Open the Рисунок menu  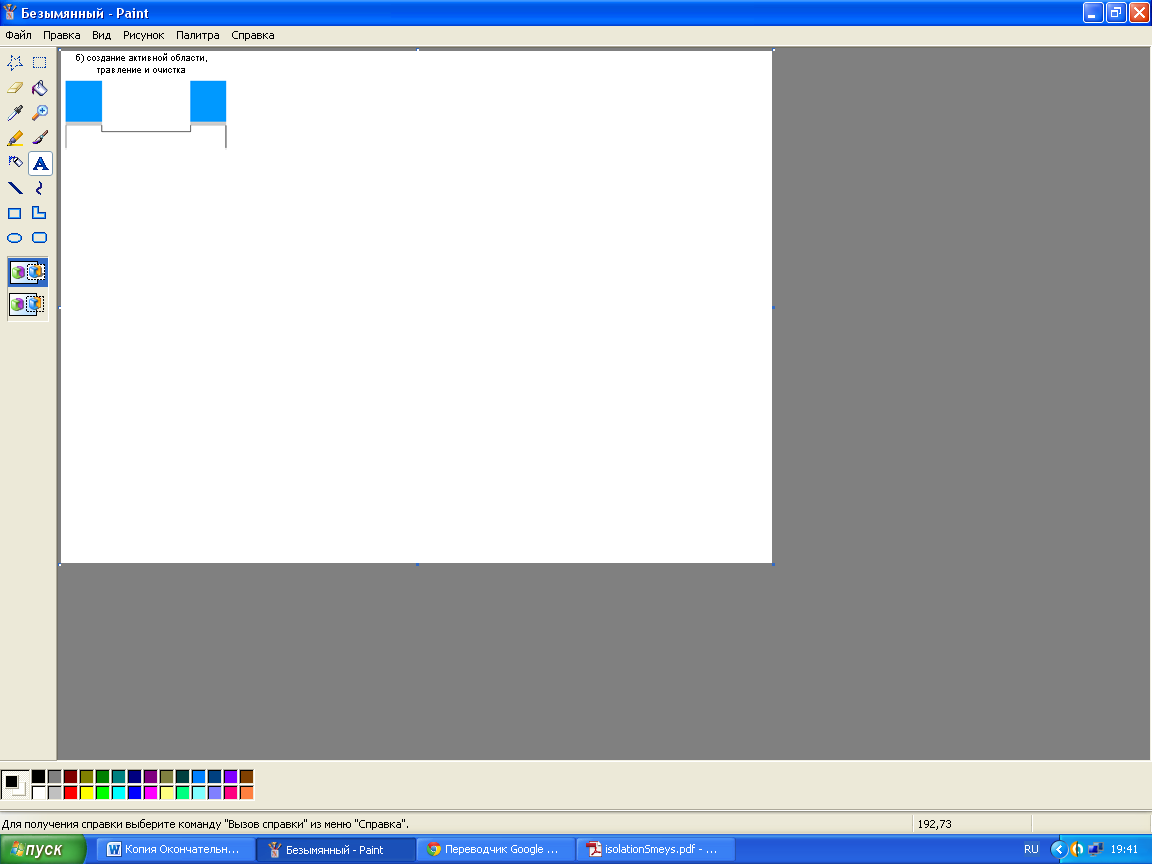click(x=143, y=35)
